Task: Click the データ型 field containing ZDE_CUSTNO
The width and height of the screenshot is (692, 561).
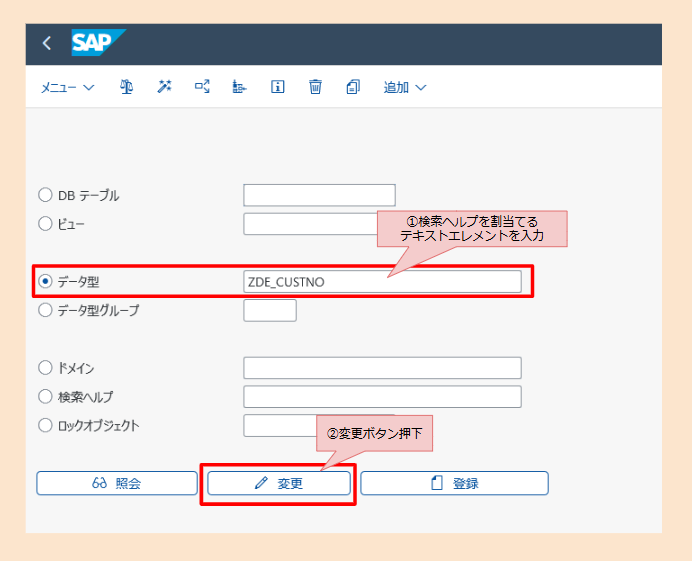Action: (x=382, y=282)
